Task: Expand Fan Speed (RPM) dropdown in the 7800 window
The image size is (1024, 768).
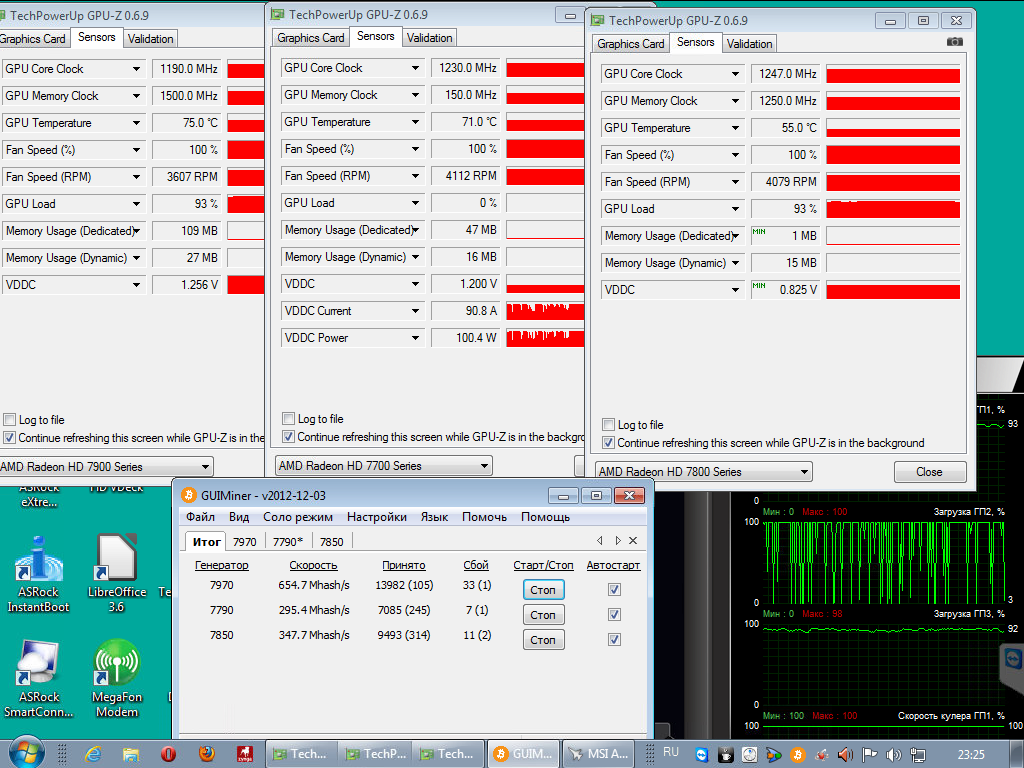Action: (735, 182)
